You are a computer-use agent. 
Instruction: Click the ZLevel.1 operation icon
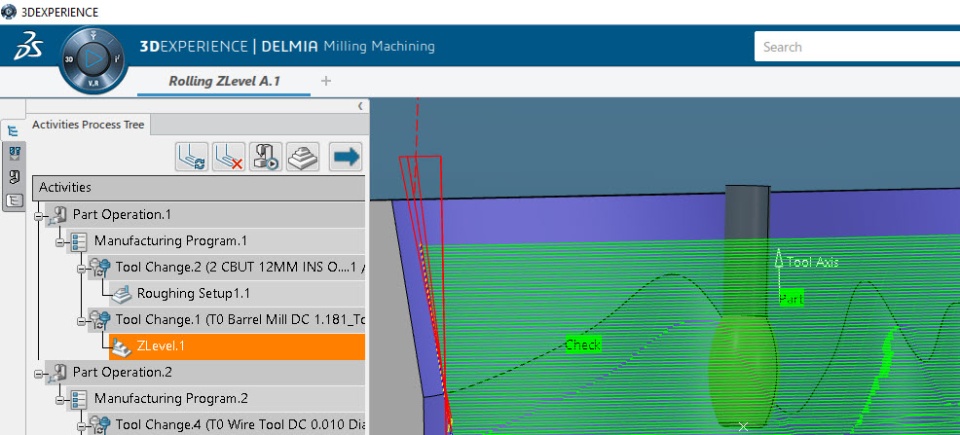[x=121, y=347]
